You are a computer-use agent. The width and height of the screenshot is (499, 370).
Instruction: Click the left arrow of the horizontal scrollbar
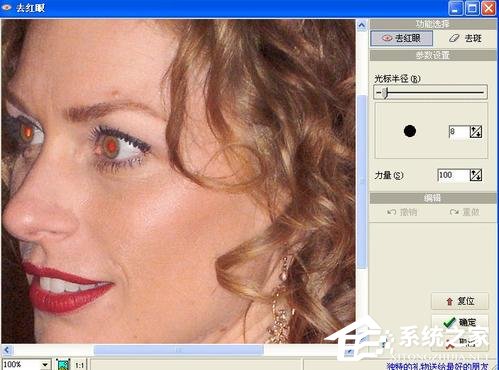(7, 350)
